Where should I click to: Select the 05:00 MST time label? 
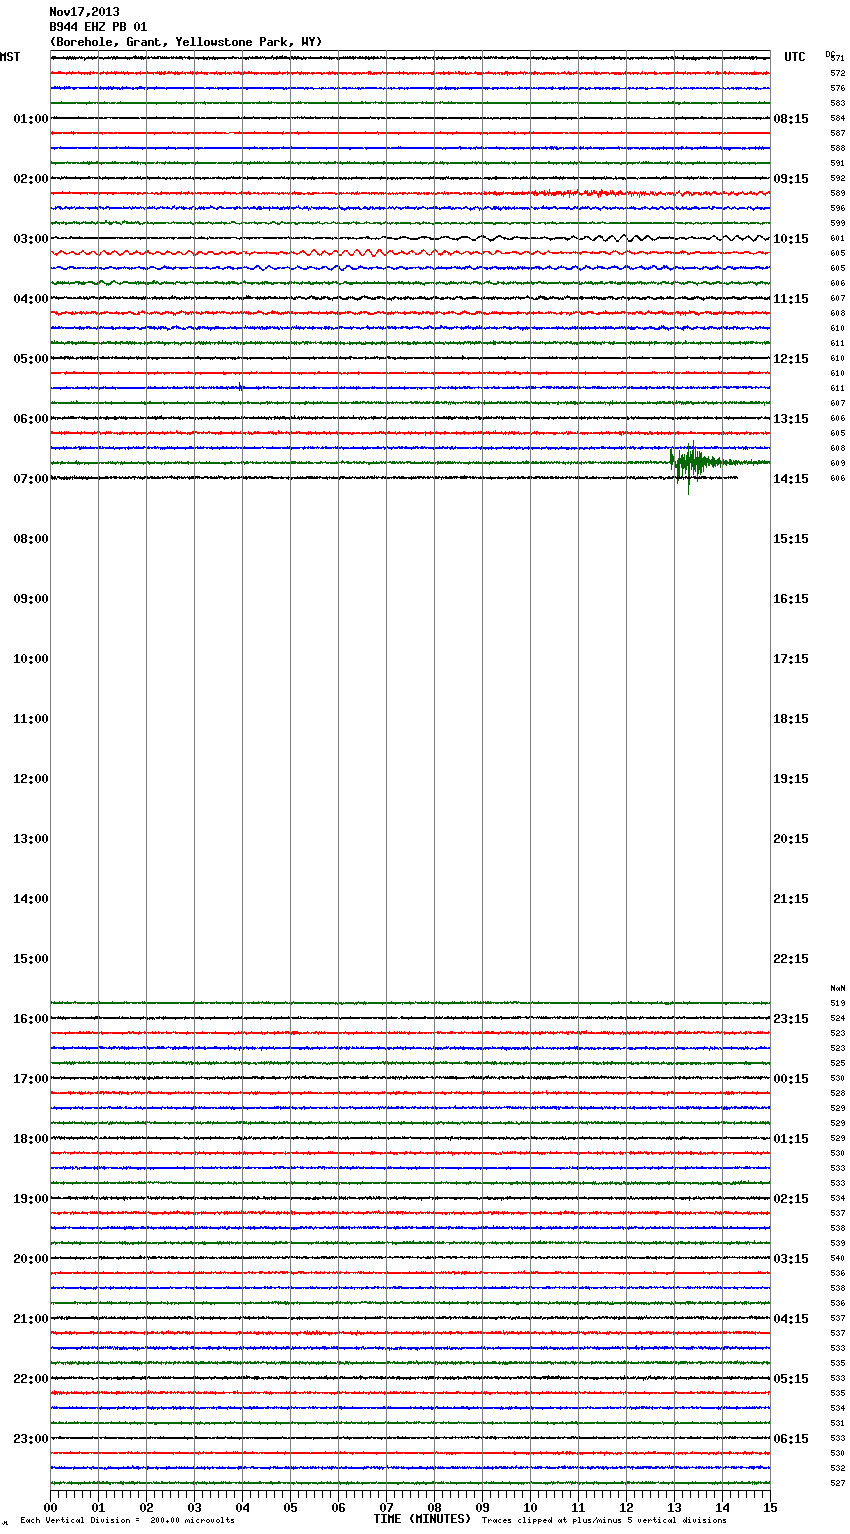coord(31,359)
